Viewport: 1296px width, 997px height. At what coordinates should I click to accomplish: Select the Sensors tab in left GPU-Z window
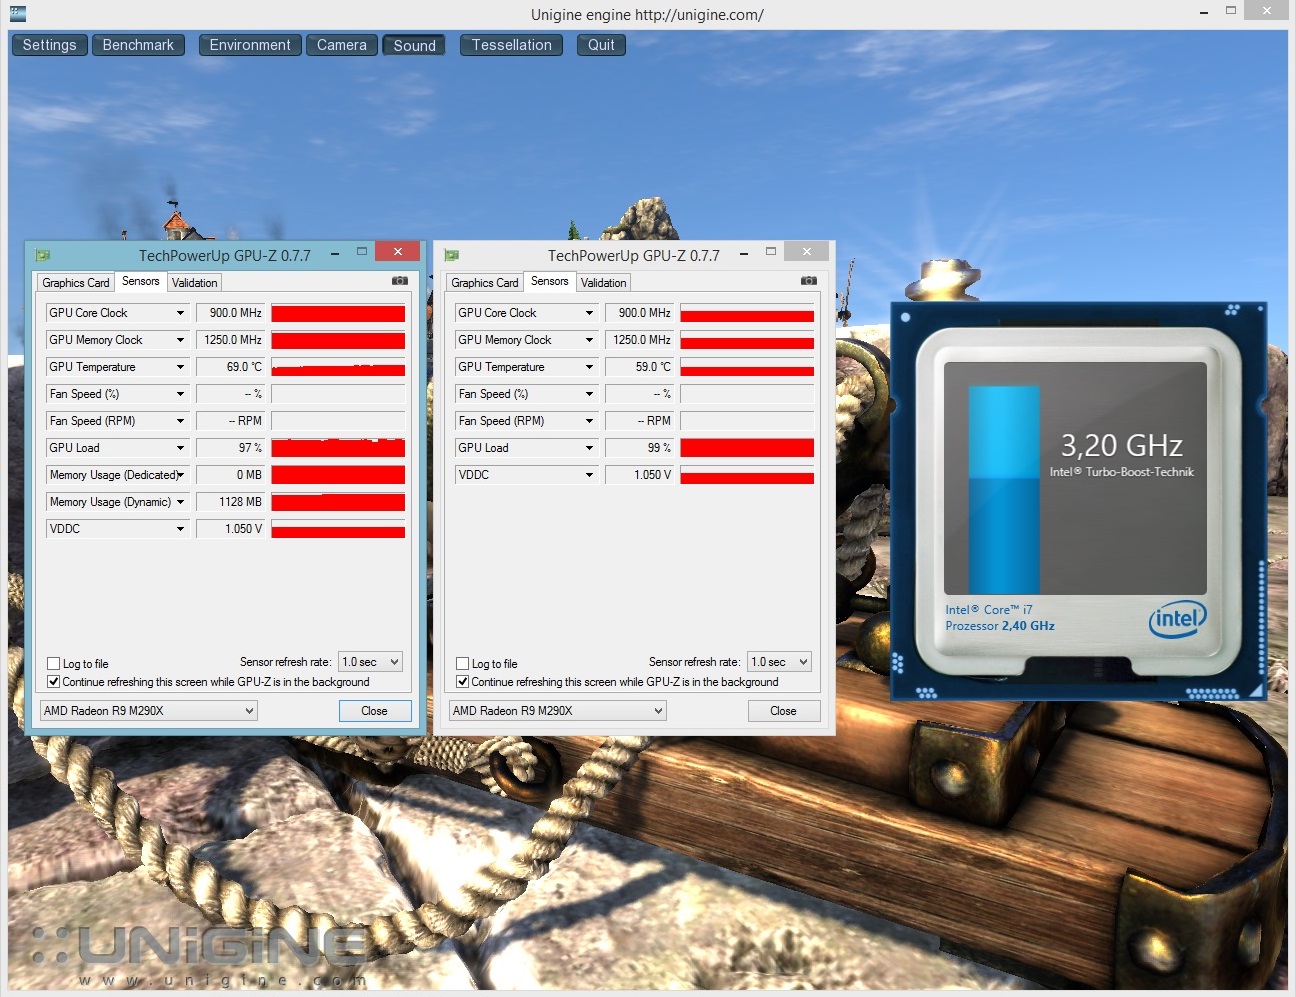[x=141, y=282]
